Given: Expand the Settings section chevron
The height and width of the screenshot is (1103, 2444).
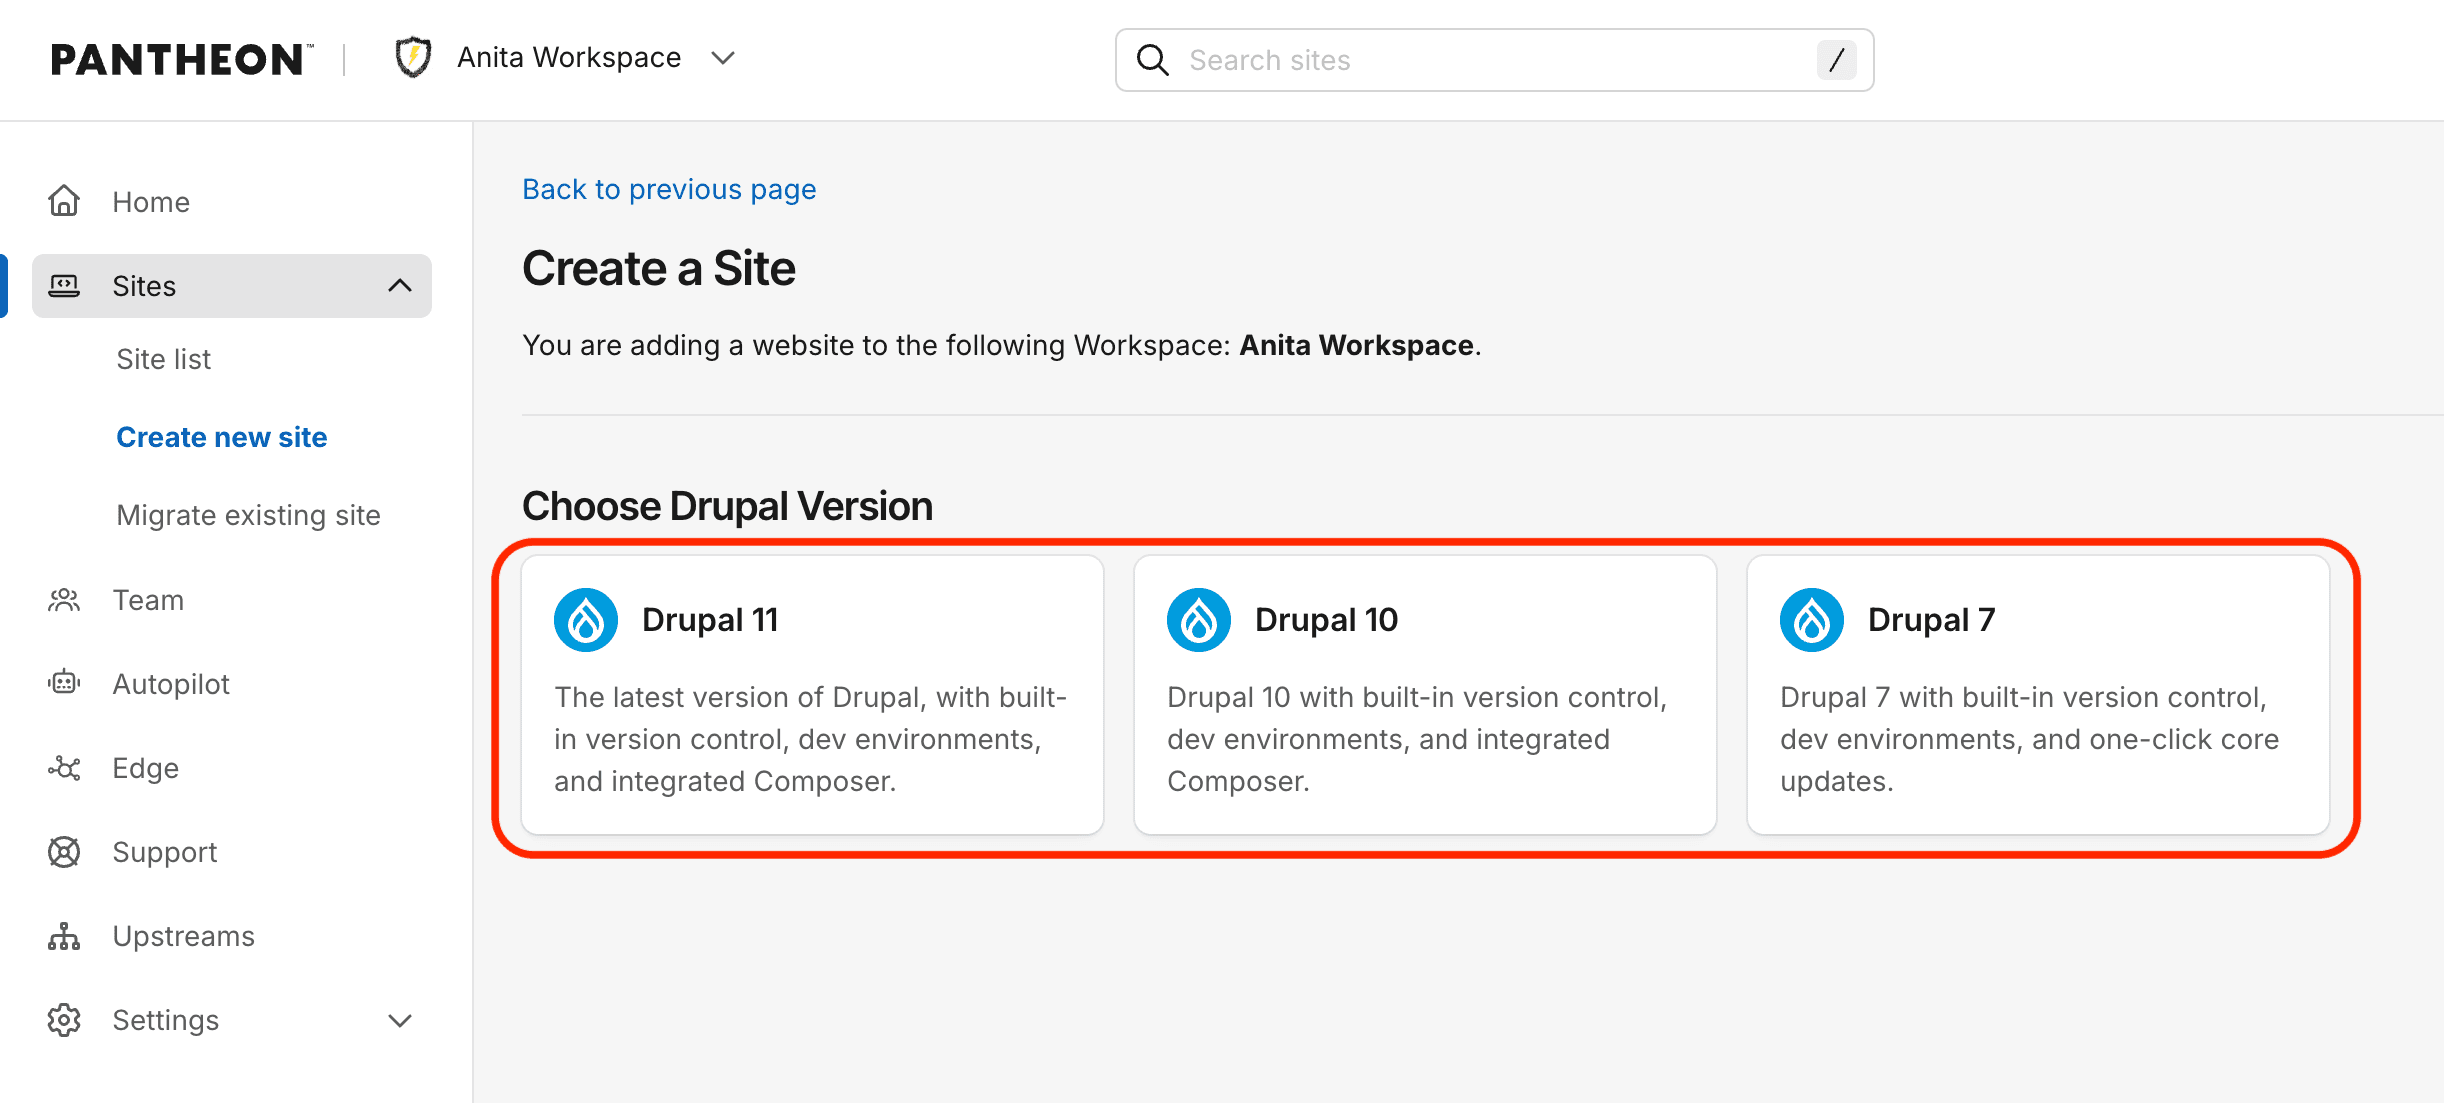Looking at the screenshot, I should click(x=400, y=1020).
